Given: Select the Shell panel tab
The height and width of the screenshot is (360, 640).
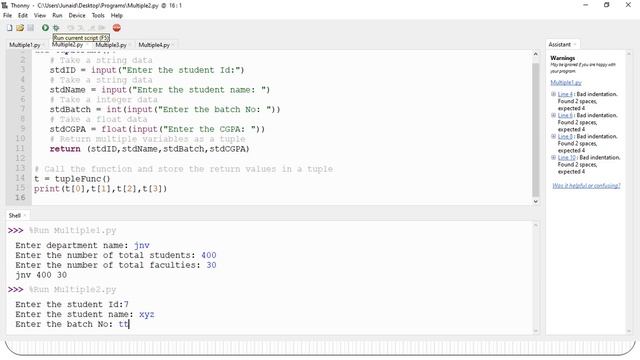Looking at the screenshot, I should (x=15, y=216).
